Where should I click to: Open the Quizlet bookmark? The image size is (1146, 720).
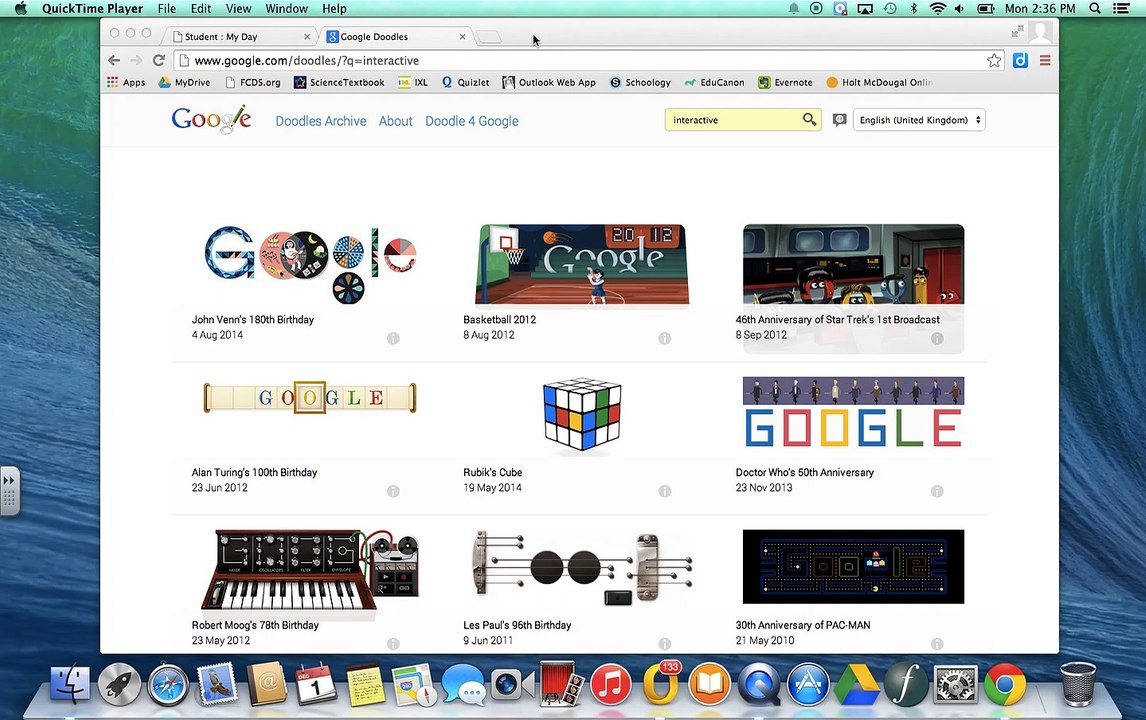466,83
